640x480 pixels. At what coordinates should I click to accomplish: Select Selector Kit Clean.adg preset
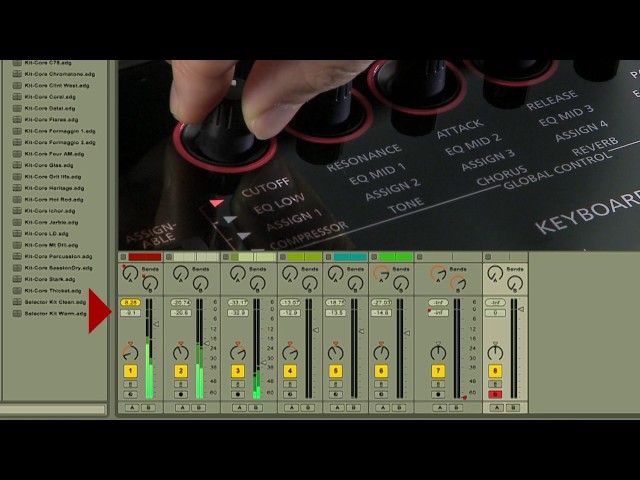(x=55, y=302)
